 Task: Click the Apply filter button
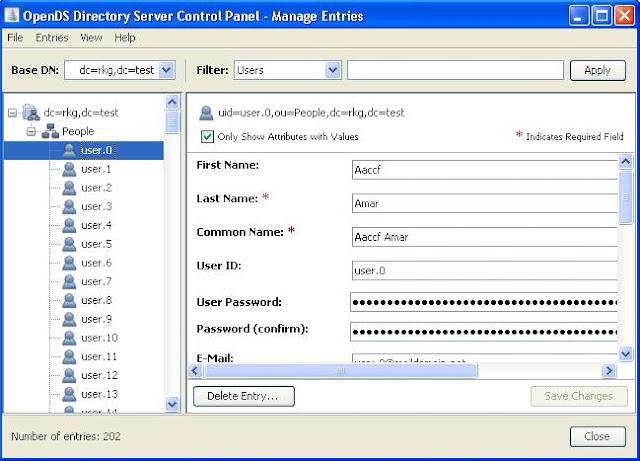[598, 70]
